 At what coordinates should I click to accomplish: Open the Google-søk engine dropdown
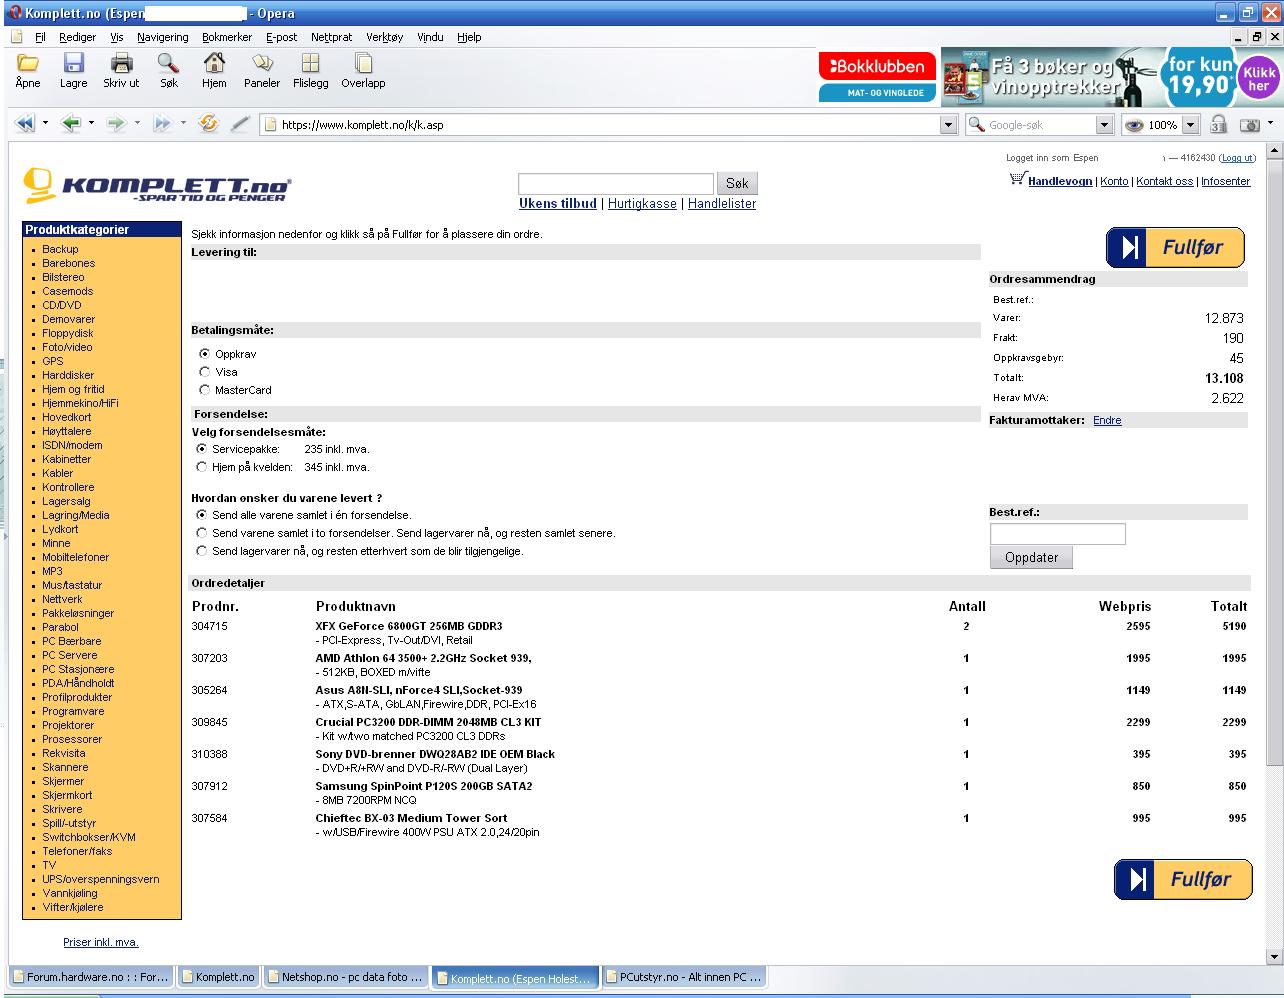tap(1104, 125)
